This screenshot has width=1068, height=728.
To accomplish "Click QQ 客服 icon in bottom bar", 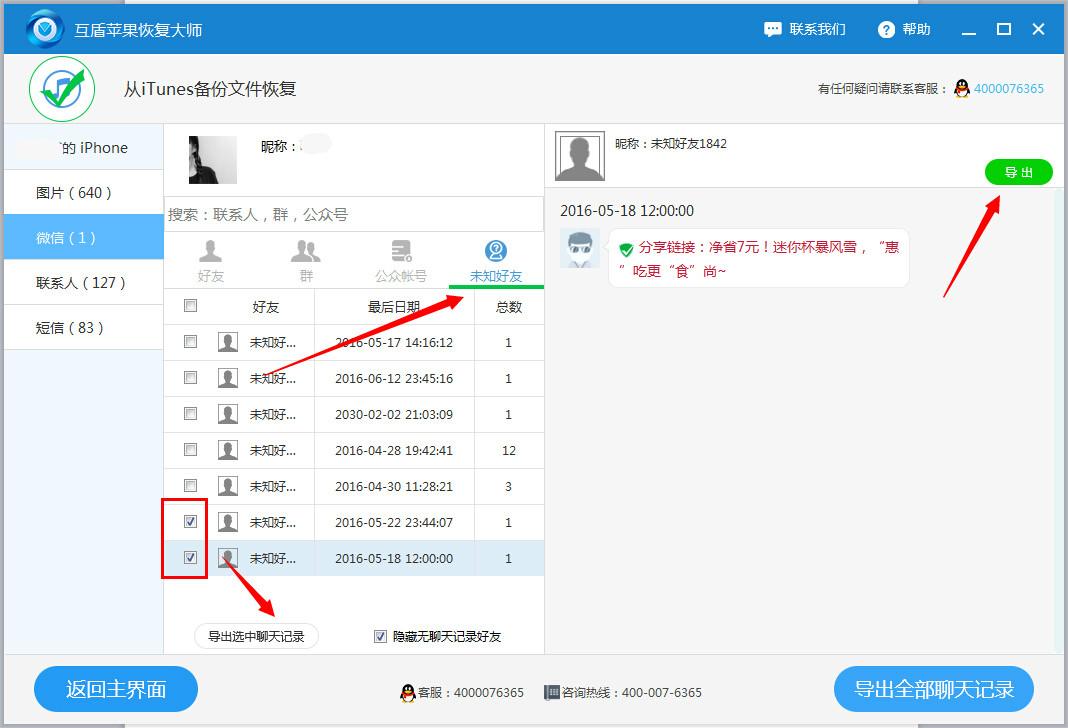I will [x=408, y=692].
